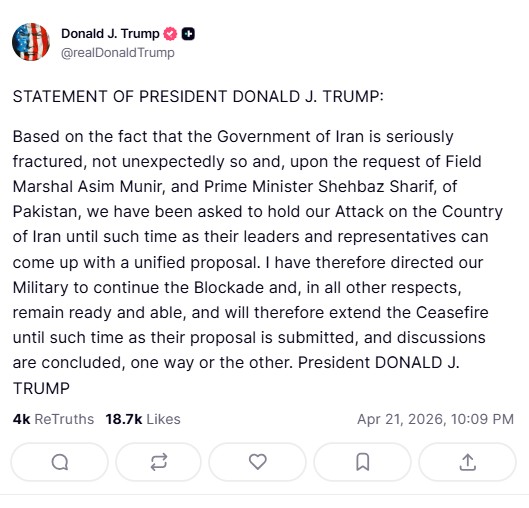529x508 pixels.
Task: View the 4k ReTruths list
Action: point(53,419)
